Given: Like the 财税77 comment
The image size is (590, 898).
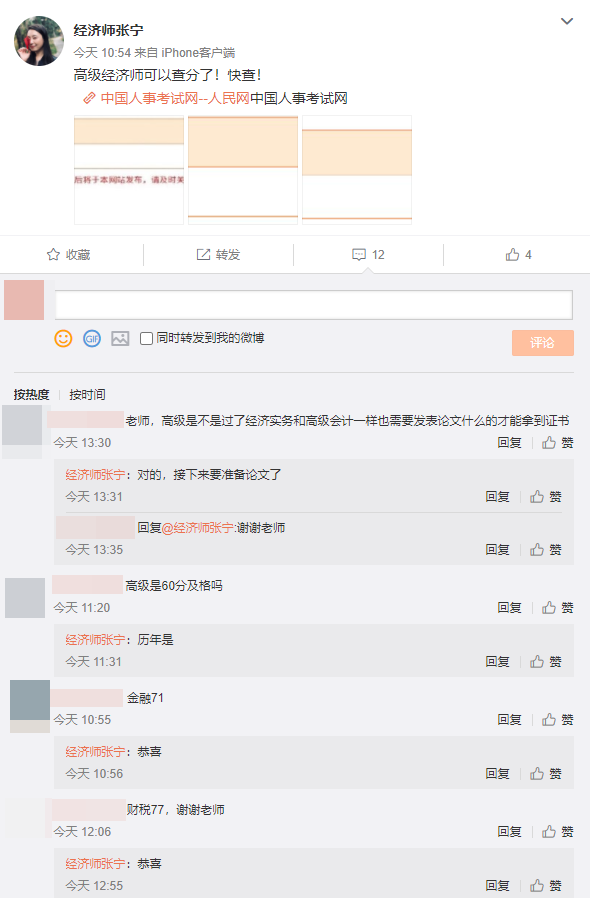Looking at the screenshot, I should click(x=557, y=832).
